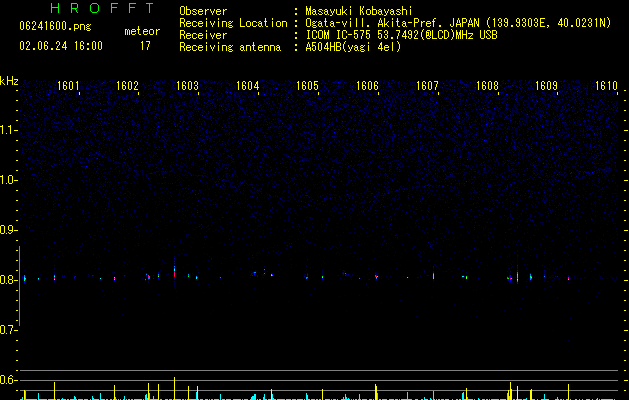
Task: Click the kHz axis unit label
Action: (9, 81)
